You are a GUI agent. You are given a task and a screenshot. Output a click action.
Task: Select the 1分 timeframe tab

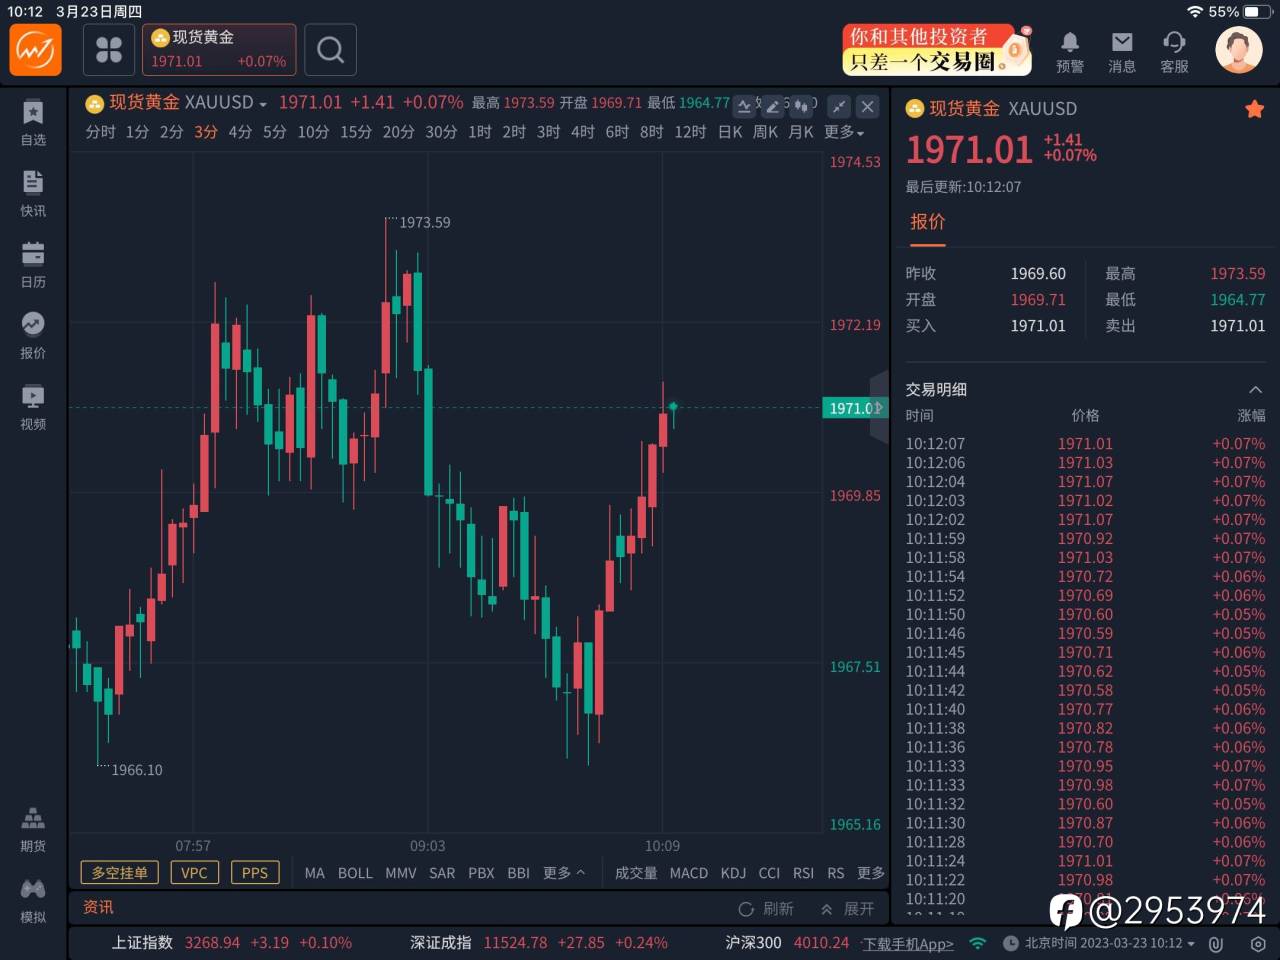[138, 132]
